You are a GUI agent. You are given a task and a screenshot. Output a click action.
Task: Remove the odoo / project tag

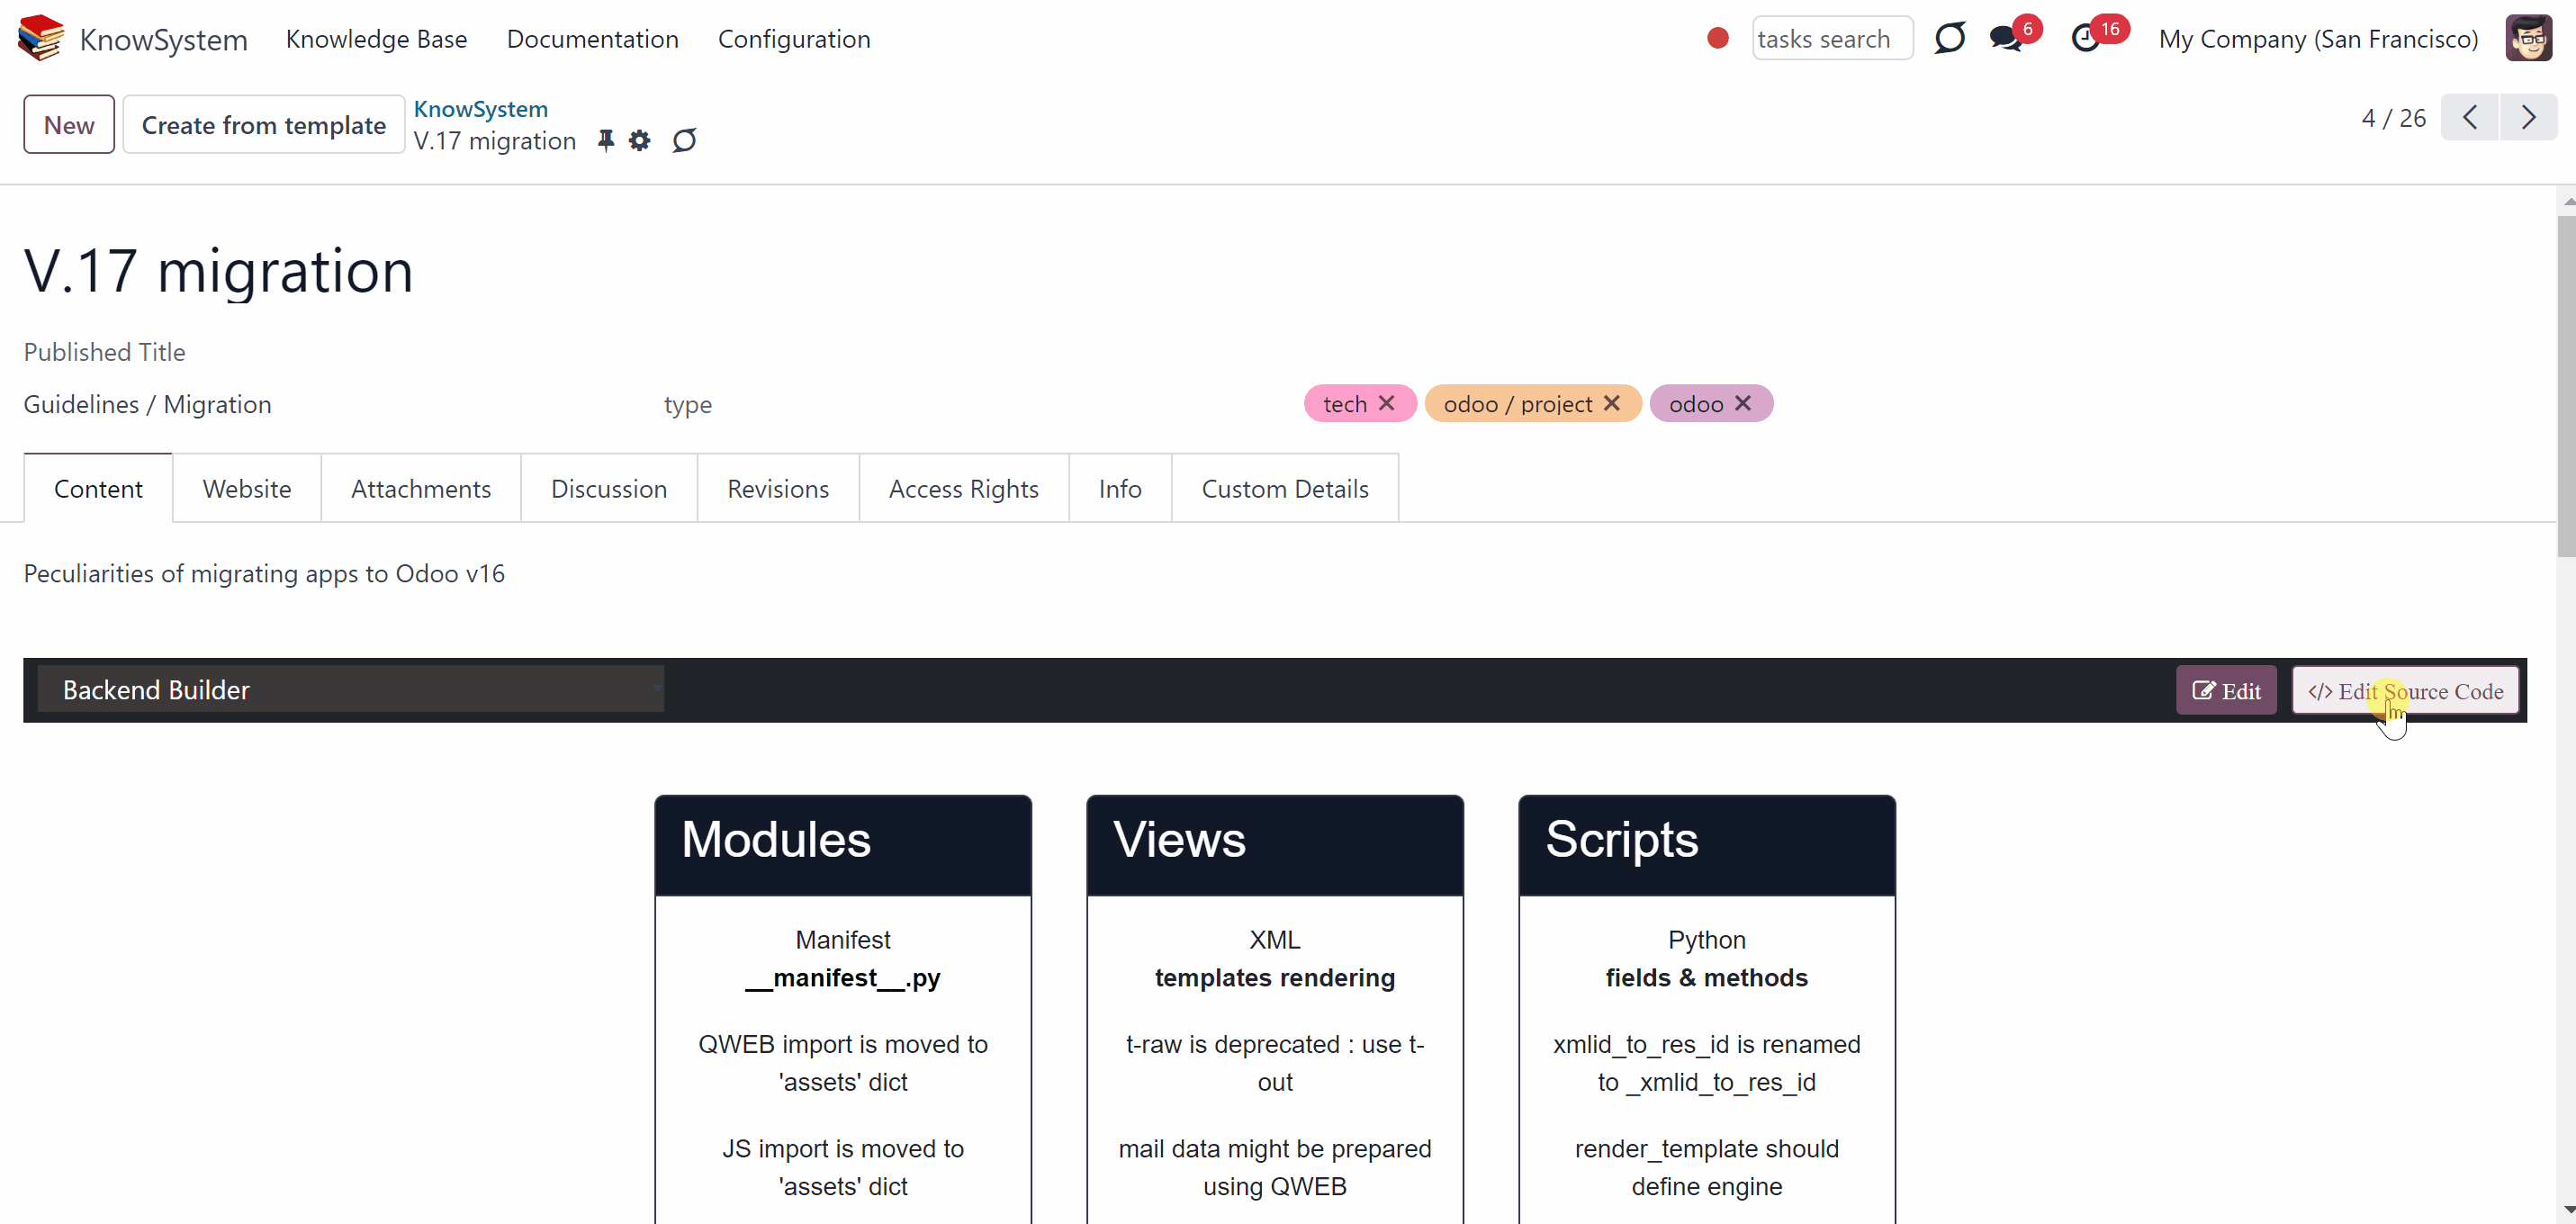pyautogui.click(x=1612, y=403)
